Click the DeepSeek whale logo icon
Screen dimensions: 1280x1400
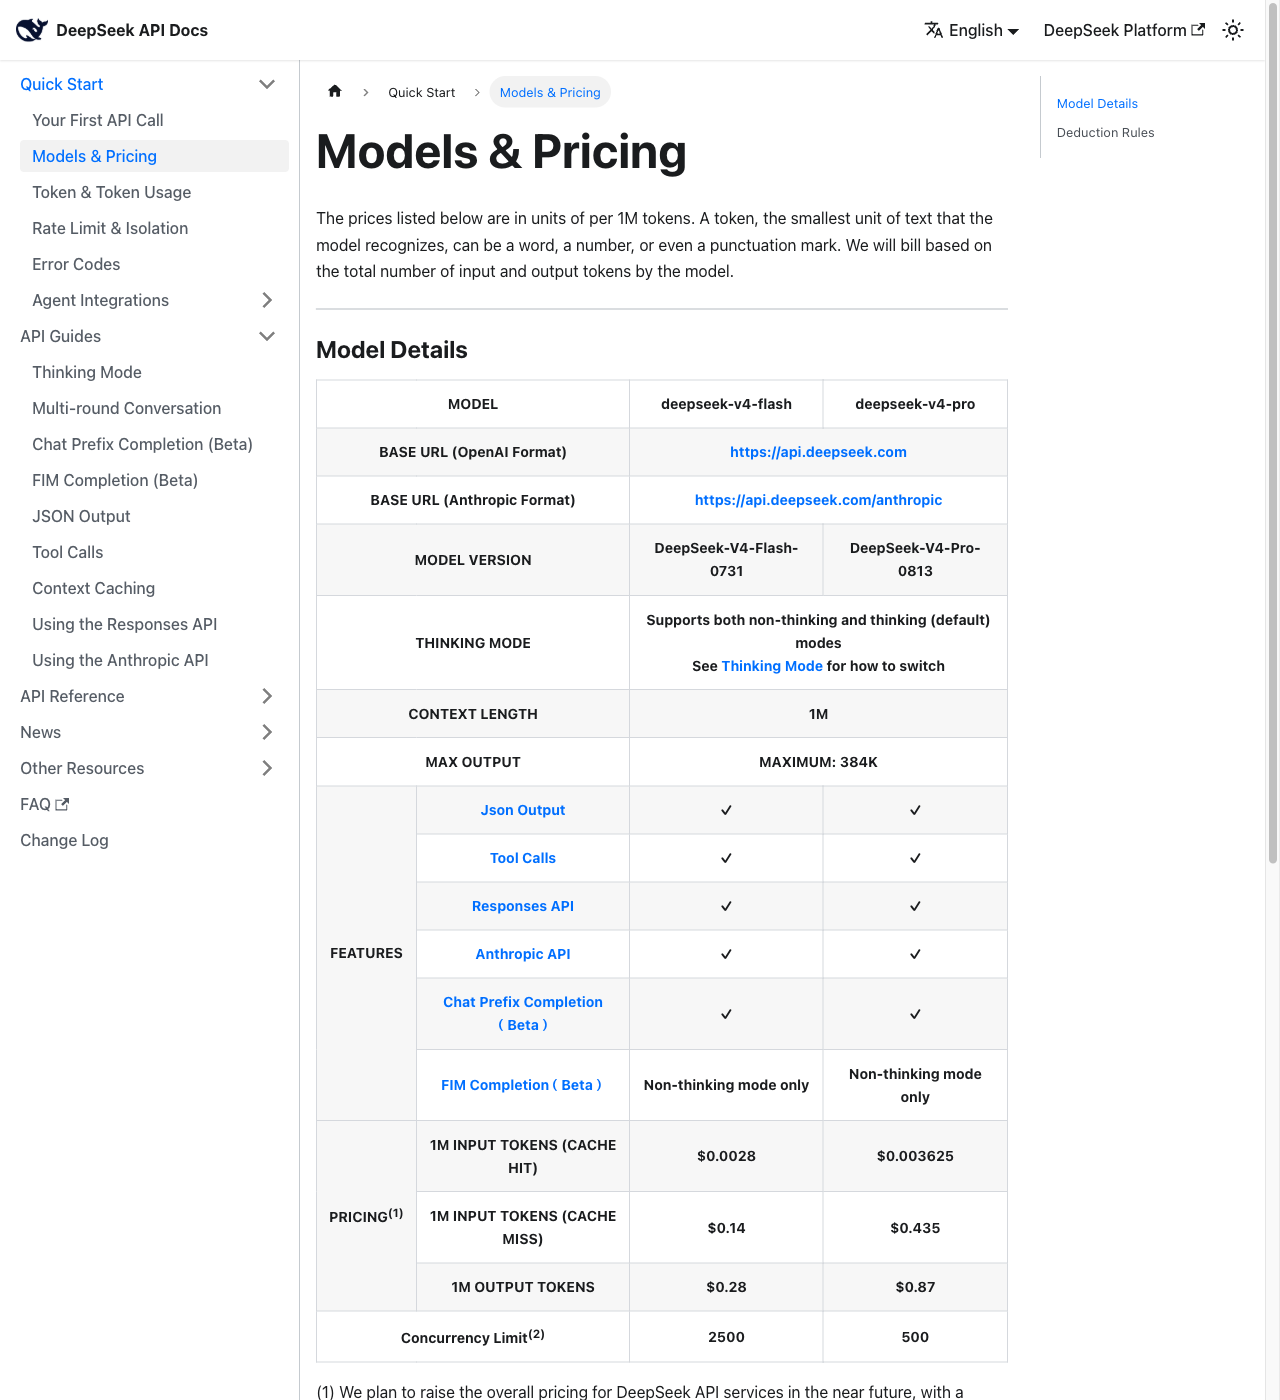pyautogui.click(x=32, y=30)
